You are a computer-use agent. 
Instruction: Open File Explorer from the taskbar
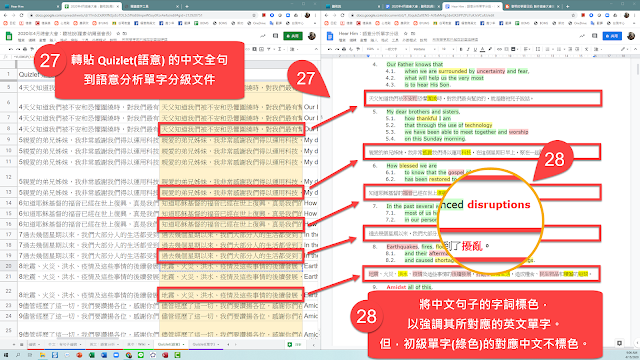tap(42, 355)
